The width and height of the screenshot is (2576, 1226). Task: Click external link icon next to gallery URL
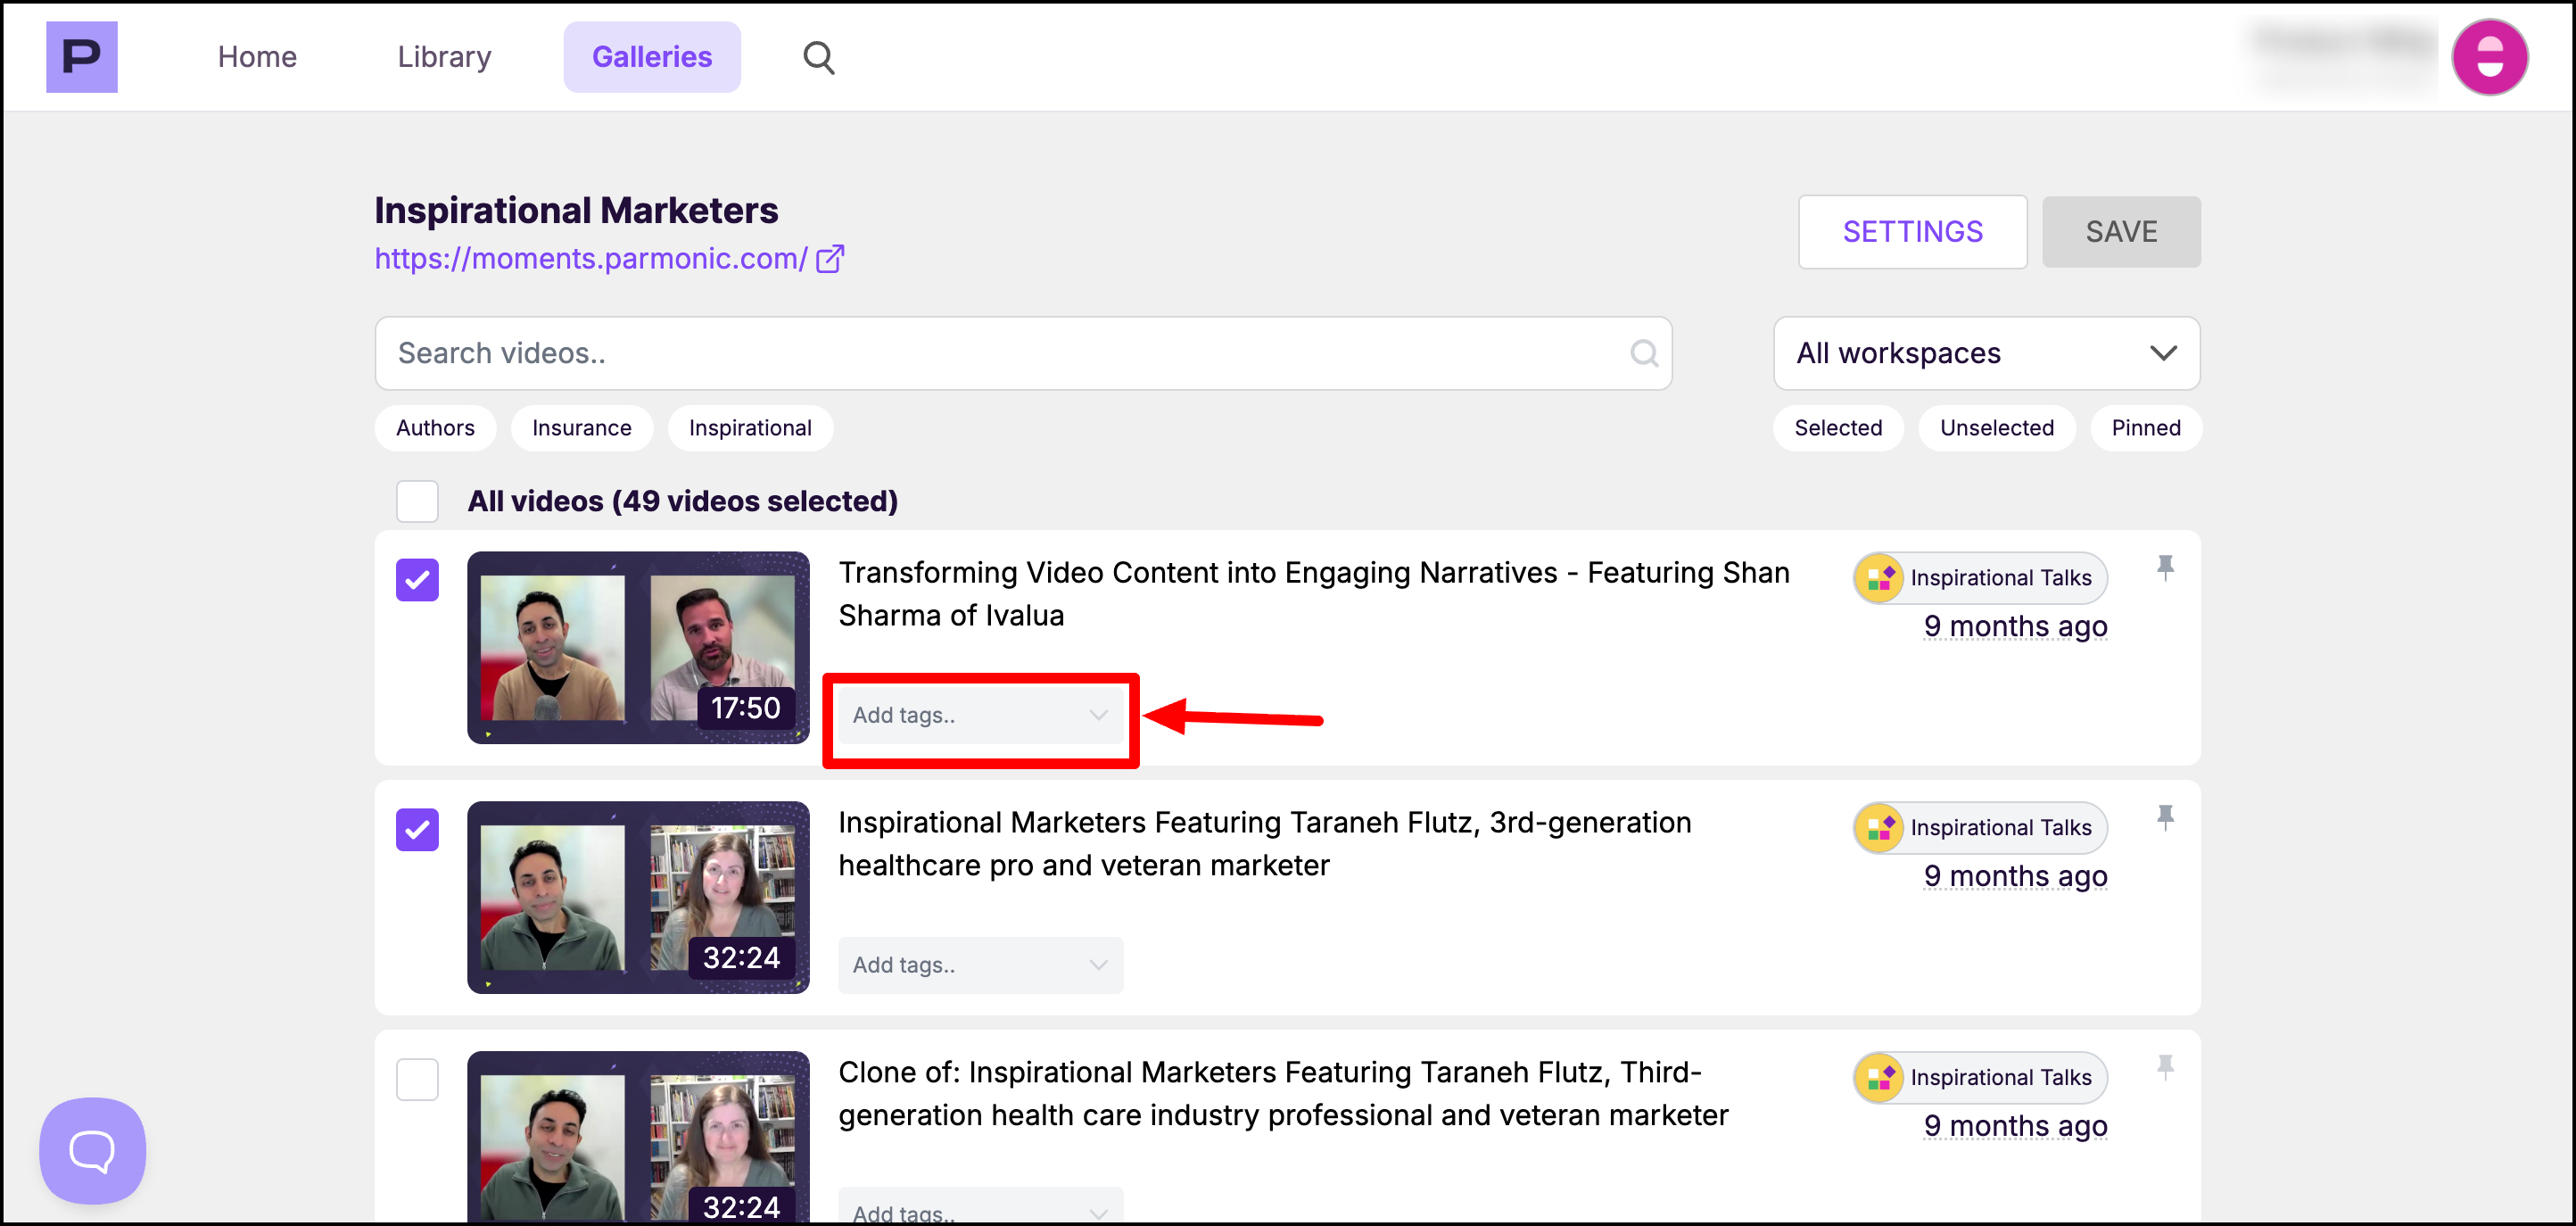click(x=829, y=259)
